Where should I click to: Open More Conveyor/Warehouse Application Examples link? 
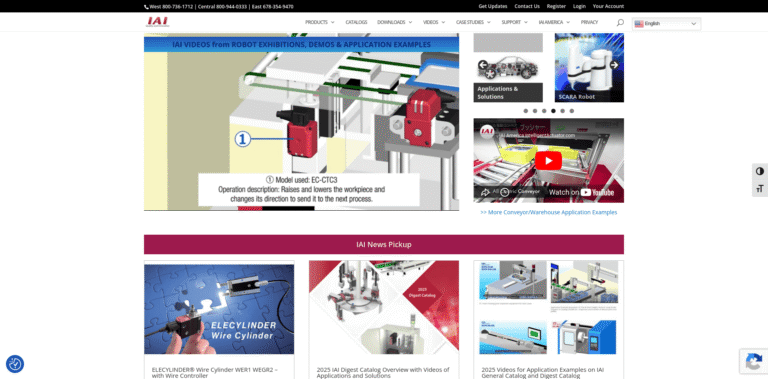coord(549,213)
